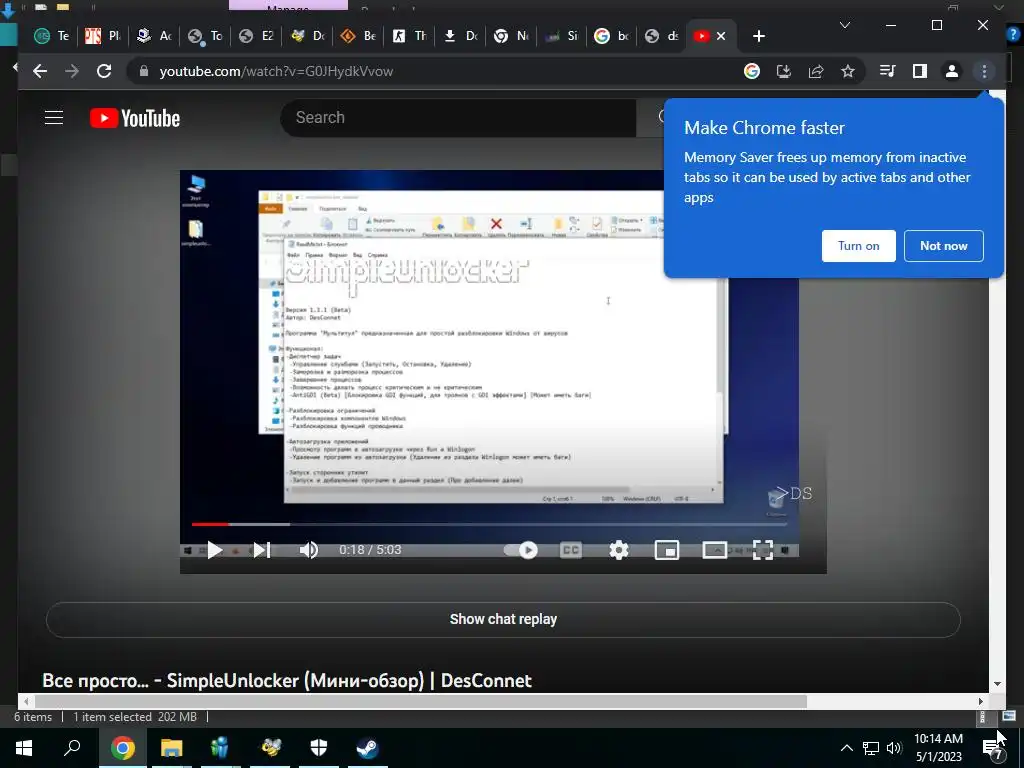Open Chrome media controls icon
The image size is (1024, 768).
click(x=888, y=71)
